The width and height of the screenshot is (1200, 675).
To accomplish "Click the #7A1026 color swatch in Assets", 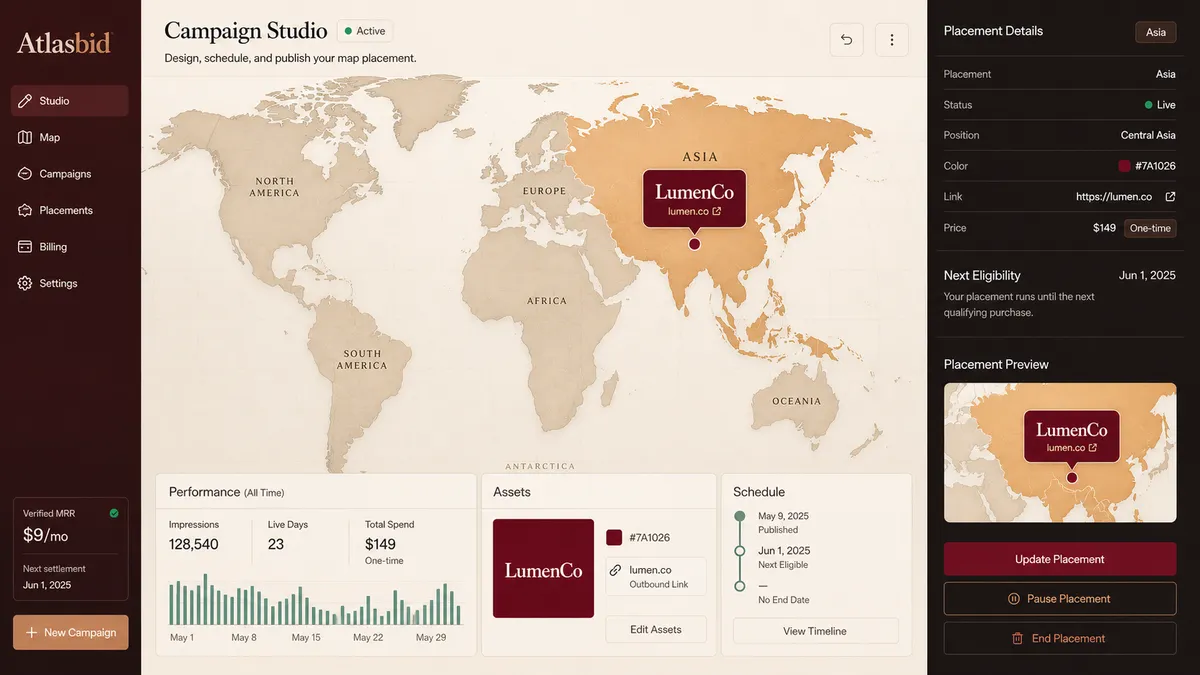I will (x=614, y=538).
